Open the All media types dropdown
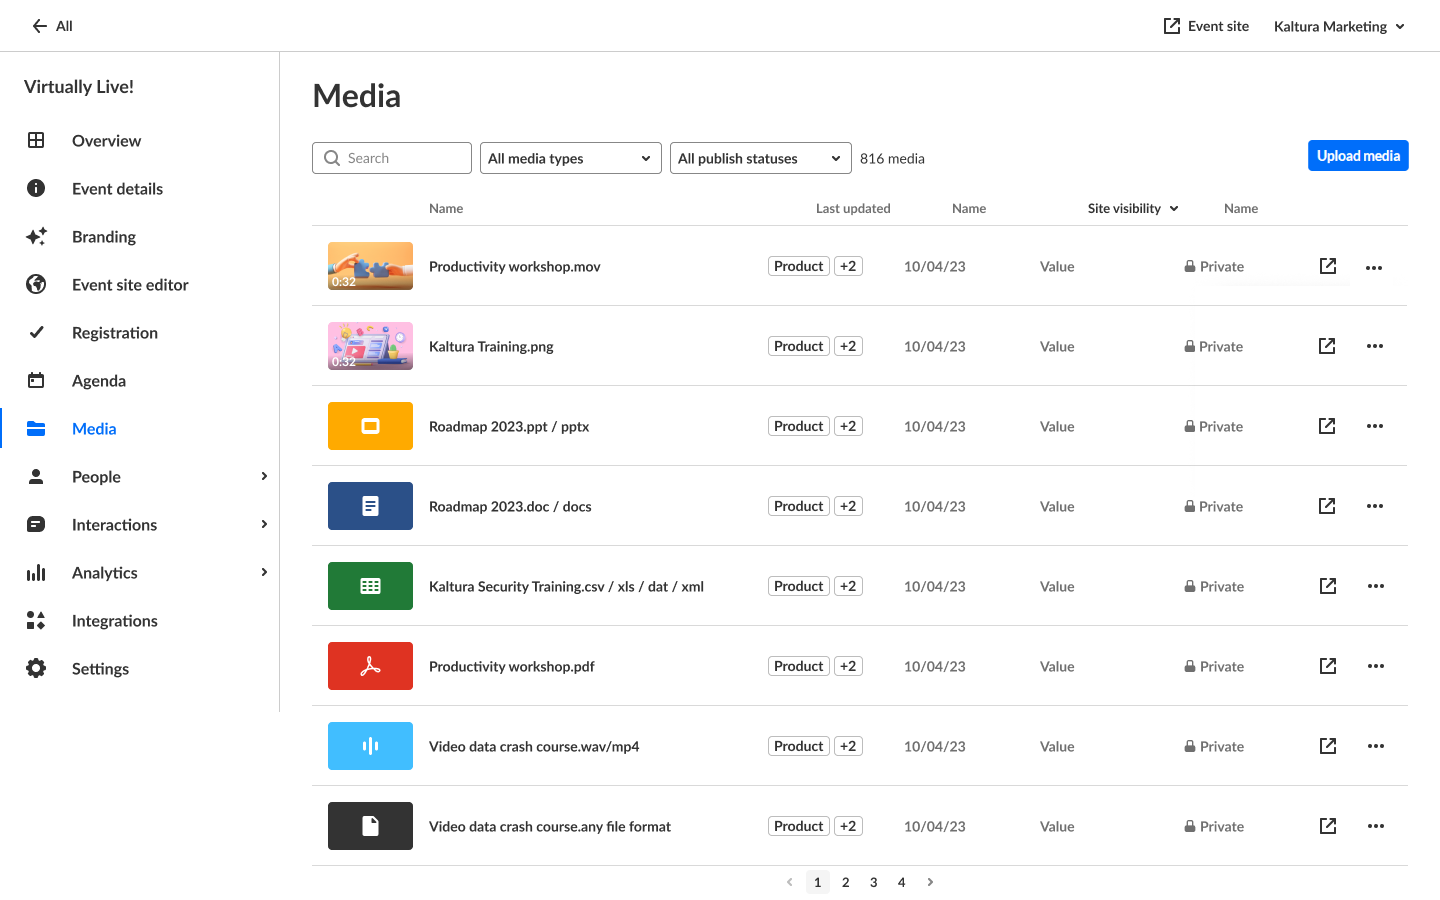This screenshot has width=1440, height=900. [570, 158]
